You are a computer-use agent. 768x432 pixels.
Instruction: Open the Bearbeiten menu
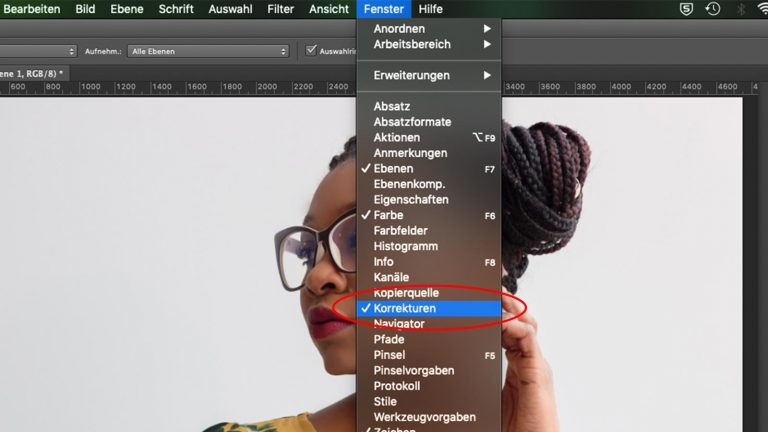pyautogui.click(x=31, y=9)
